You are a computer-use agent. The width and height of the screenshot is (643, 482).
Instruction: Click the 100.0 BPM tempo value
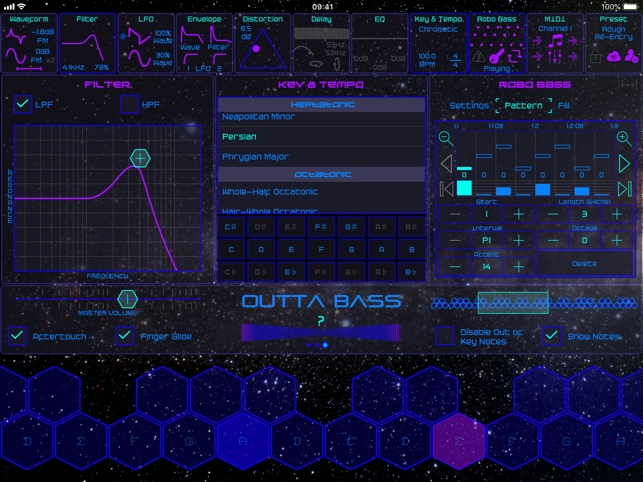click(427, 60)
